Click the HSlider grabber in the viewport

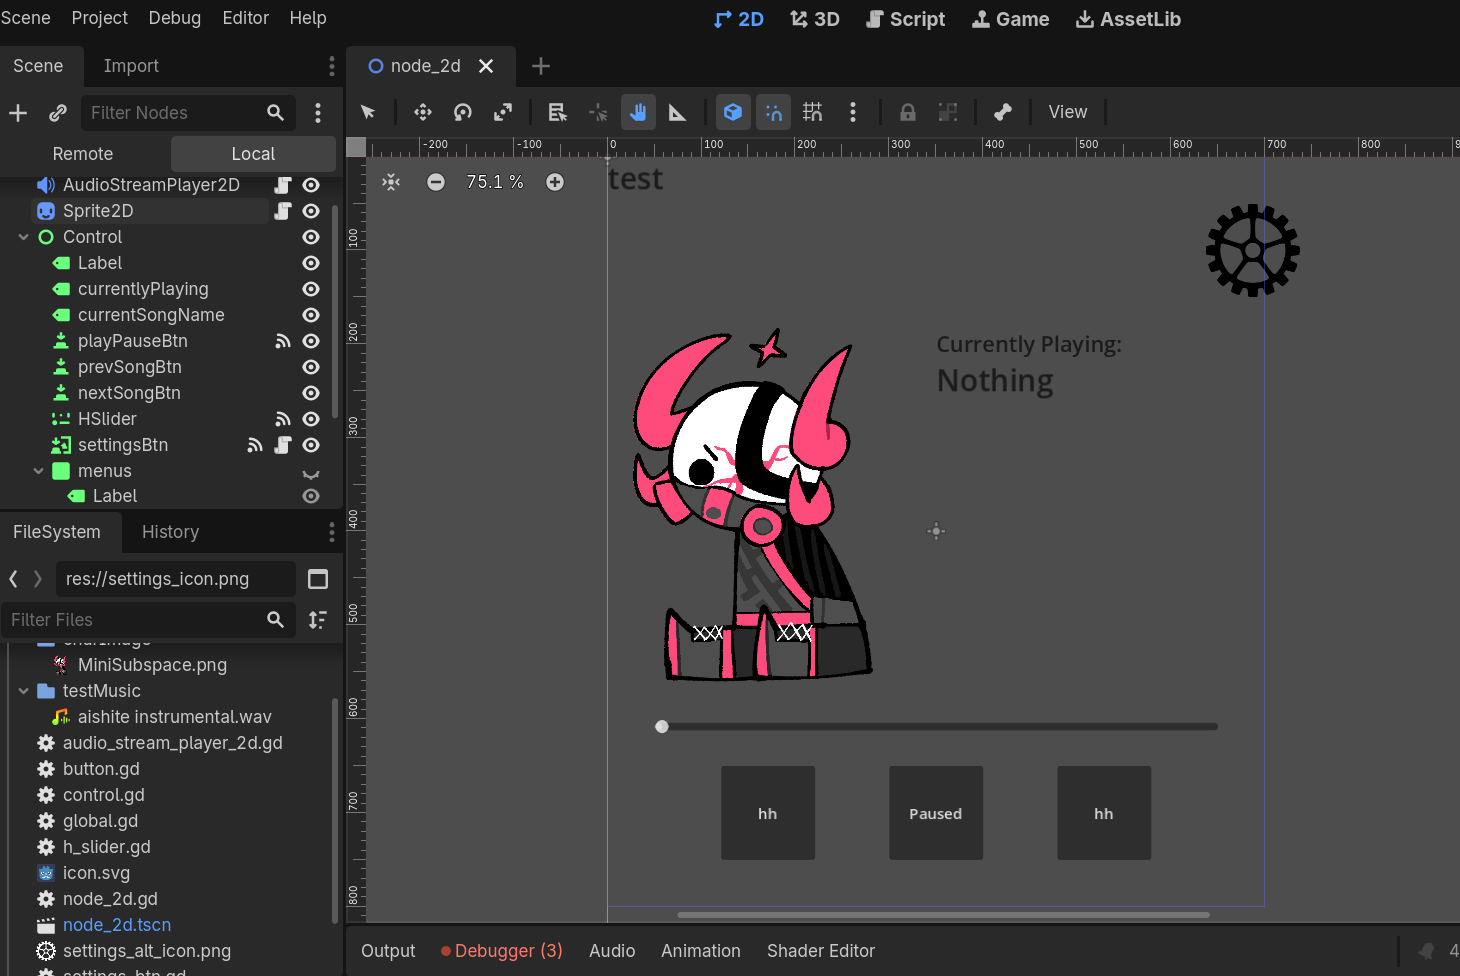pyautogui.click(x=662, y=727)
